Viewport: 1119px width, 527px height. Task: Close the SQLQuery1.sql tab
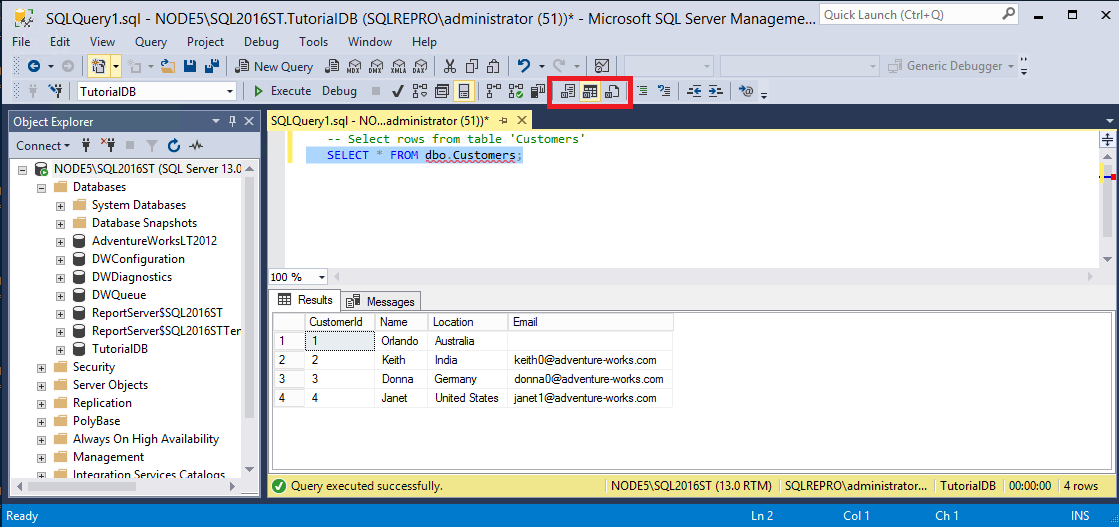click(x=522, y=121)
